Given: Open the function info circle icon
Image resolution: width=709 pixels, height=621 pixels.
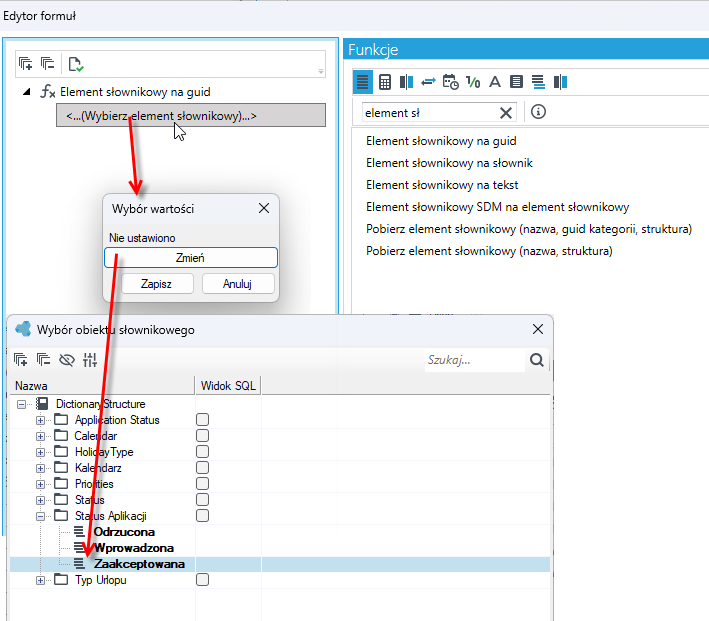Looking at the screenshot, I should click(538, 112).
